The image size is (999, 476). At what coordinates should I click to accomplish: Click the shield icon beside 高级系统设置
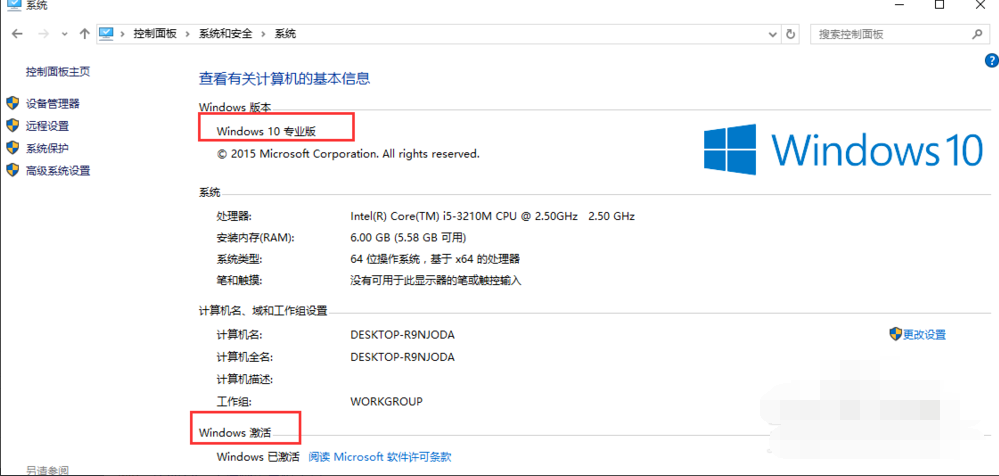click(x=12, y=170)
